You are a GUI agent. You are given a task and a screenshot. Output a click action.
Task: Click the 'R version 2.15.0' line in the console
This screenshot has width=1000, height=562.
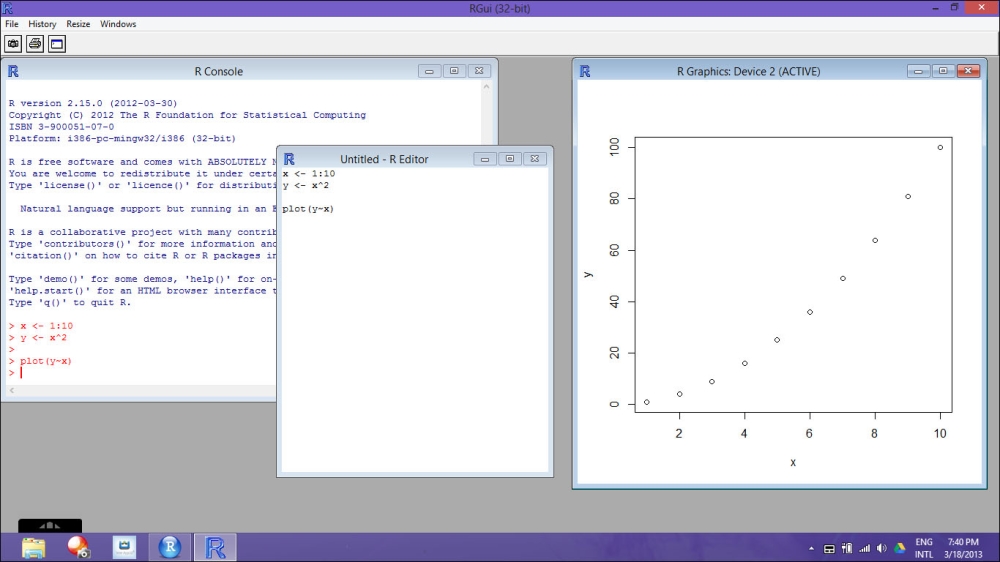(x=93, y=103)
